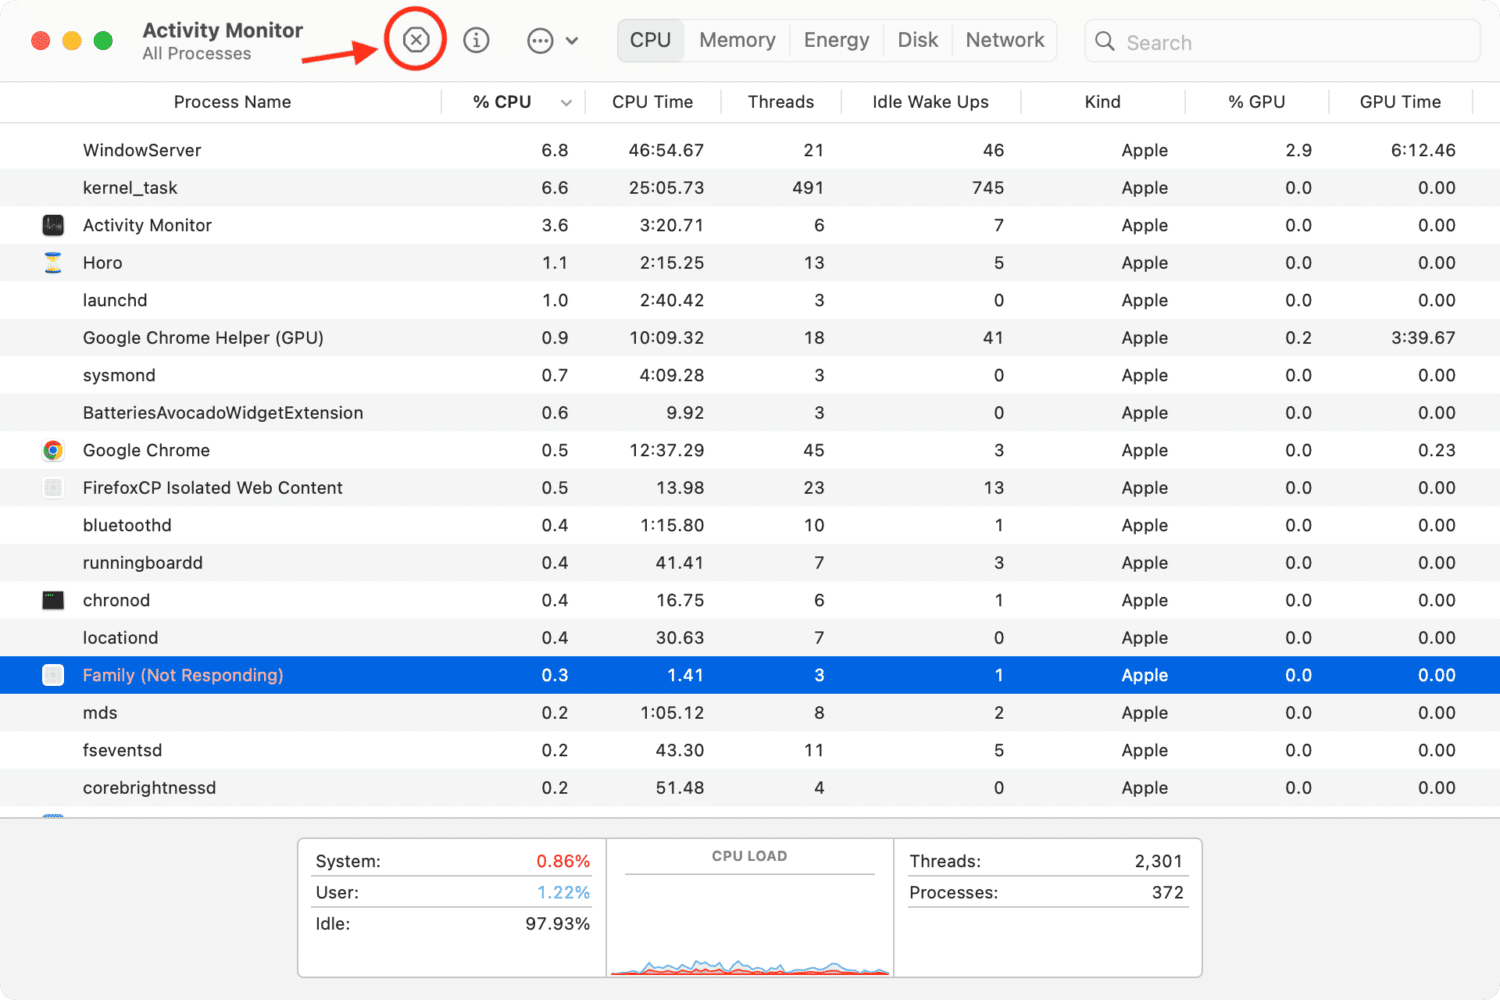Select the chronod process name
This screenshot has width=1500, height=1000.
pos(116,600)
